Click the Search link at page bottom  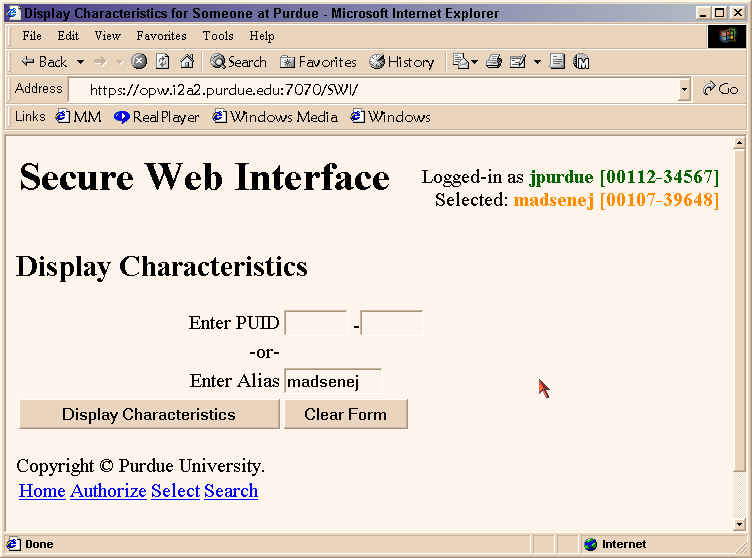(x=231, y=491)
